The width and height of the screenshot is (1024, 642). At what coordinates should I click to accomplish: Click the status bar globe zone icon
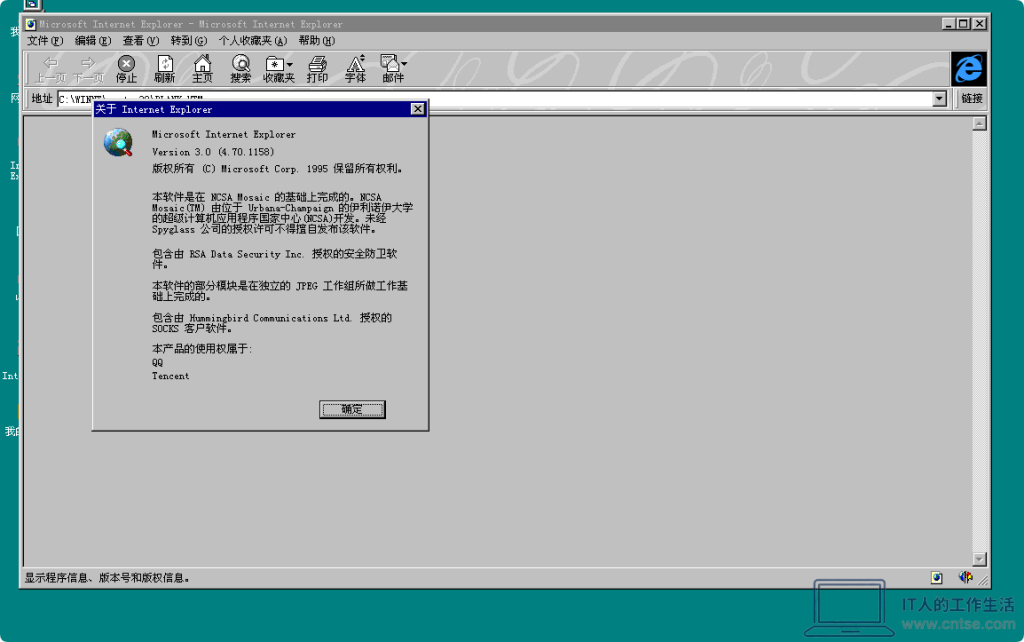[965, 577]
